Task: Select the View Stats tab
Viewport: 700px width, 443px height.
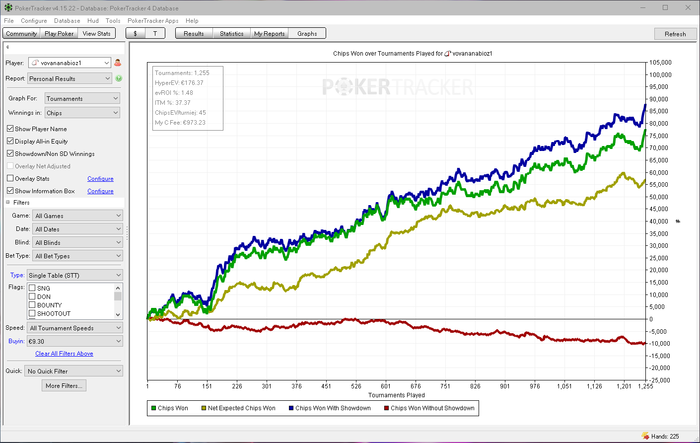Action: coord(96,33)
